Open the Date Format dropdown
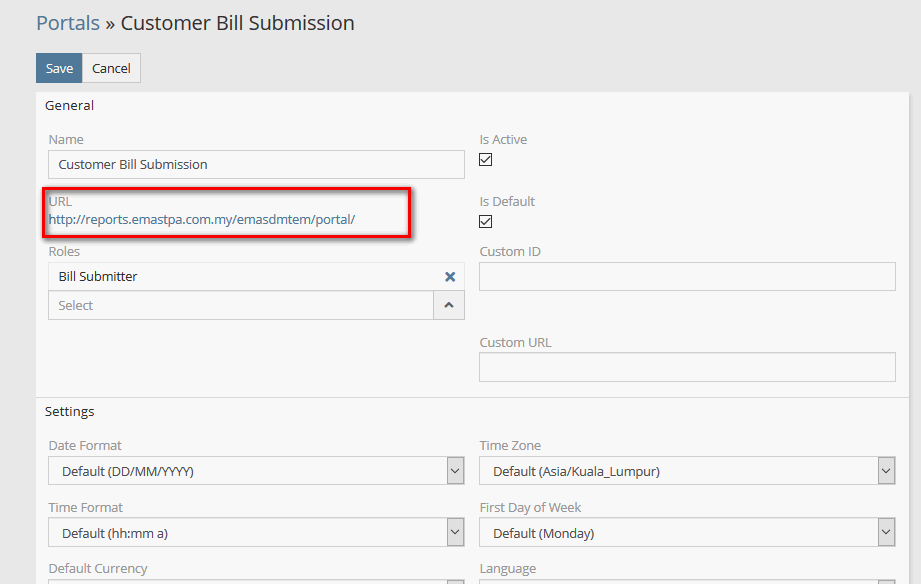921x584 pixels. click(x=245, y=471)
